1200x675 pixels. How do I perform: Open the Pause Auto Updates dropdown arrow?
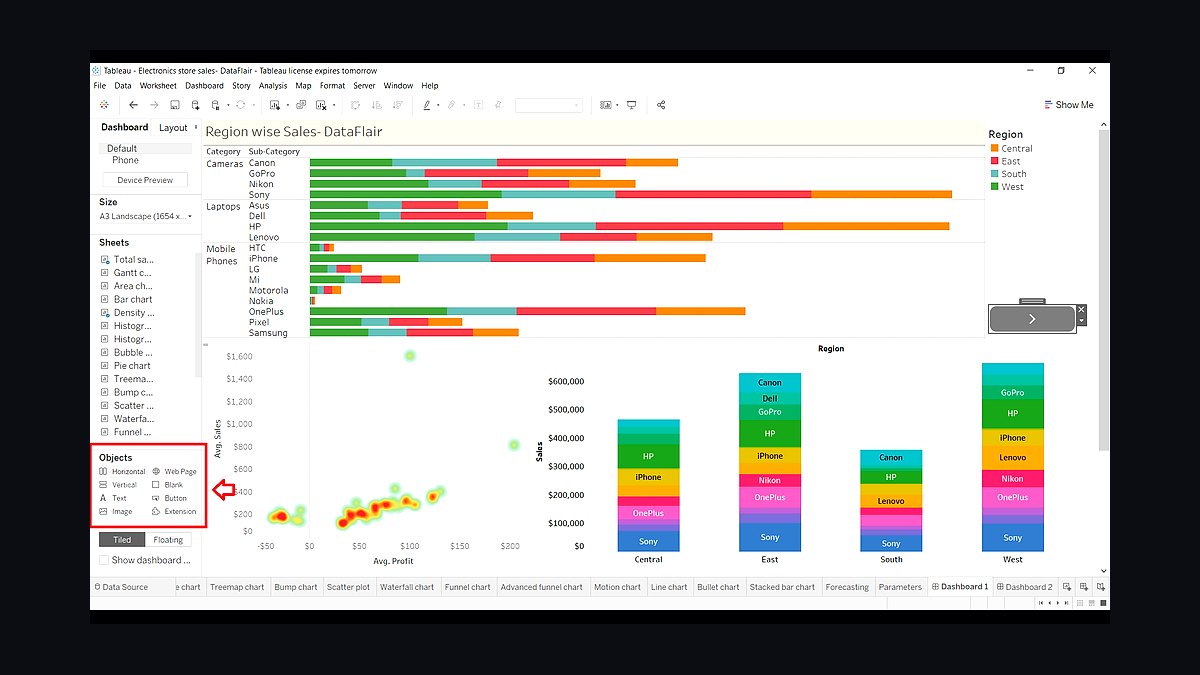pyautogui.click(x=226, y=105)
